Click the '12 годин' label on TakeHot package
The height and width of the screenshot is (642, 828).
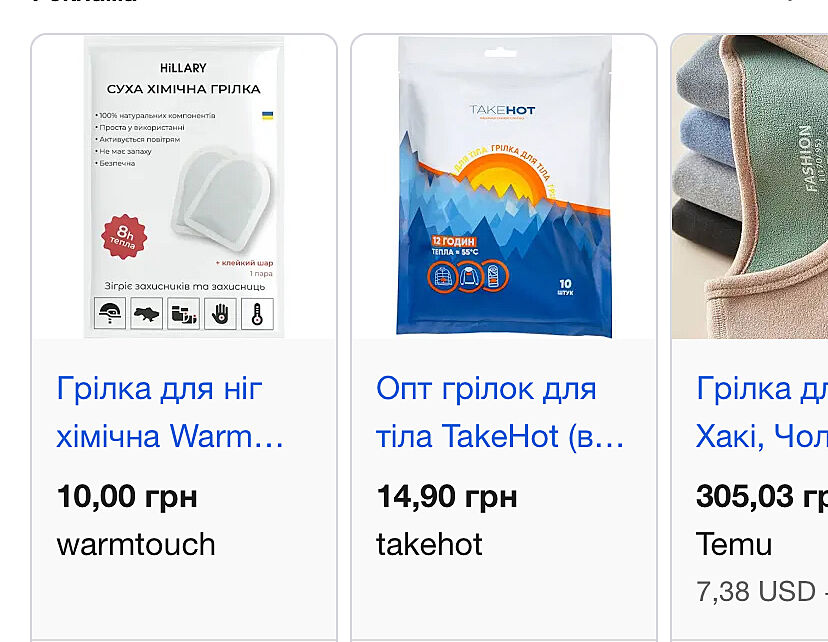(454, 241)
